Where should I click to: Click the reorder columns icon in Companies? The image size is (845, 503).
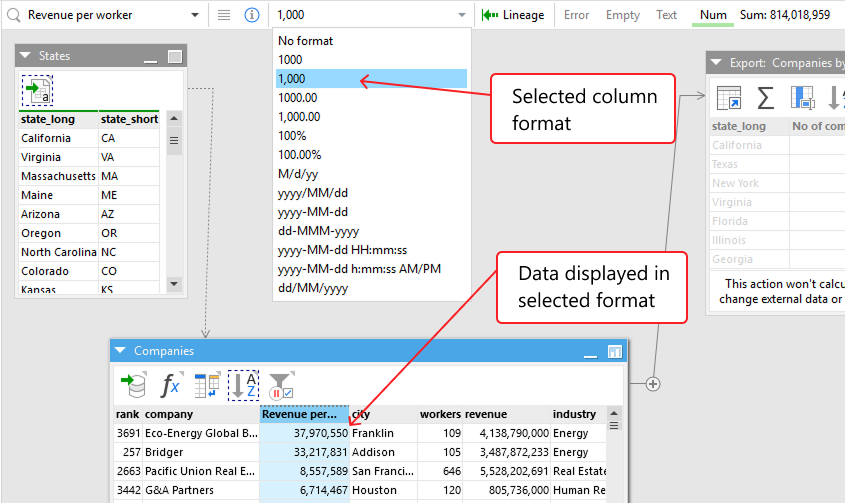tap(207, 385)
